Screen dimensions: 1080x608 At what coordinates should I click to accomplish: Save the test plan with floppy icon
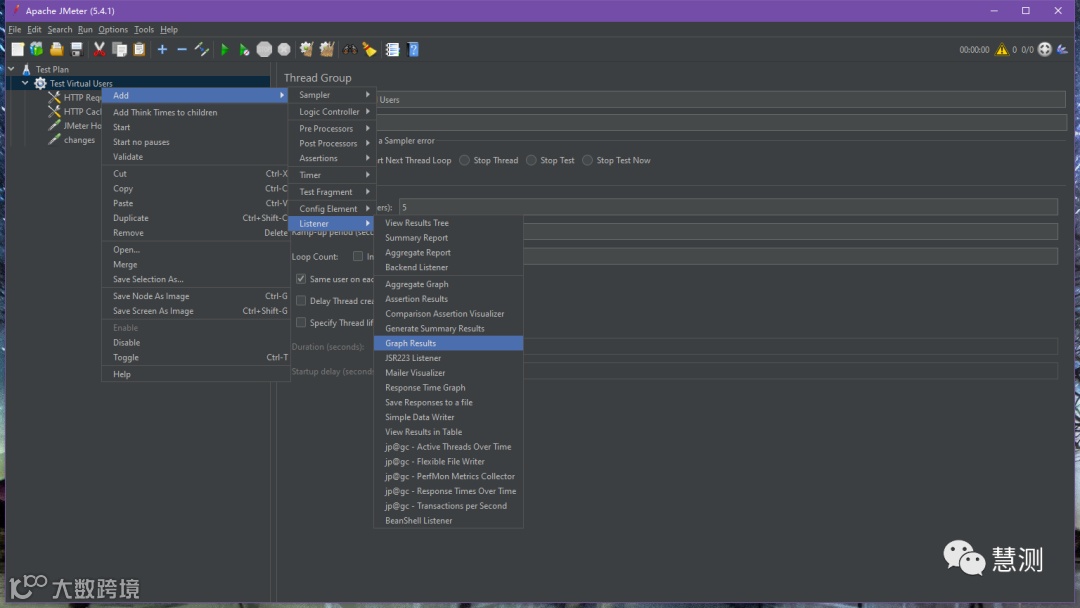76,49
